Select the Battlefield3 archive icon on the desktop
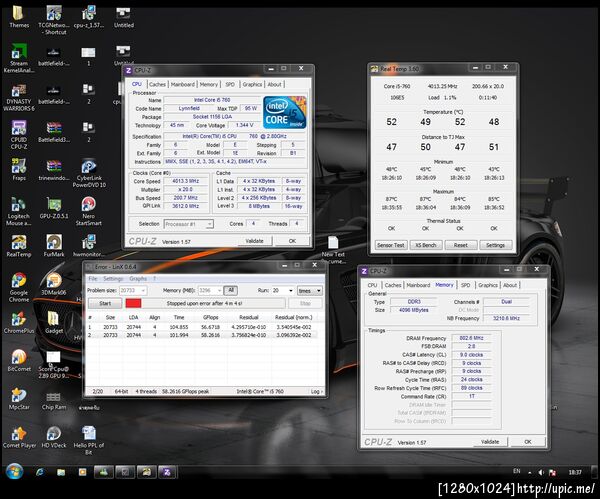 pos(54,132)
